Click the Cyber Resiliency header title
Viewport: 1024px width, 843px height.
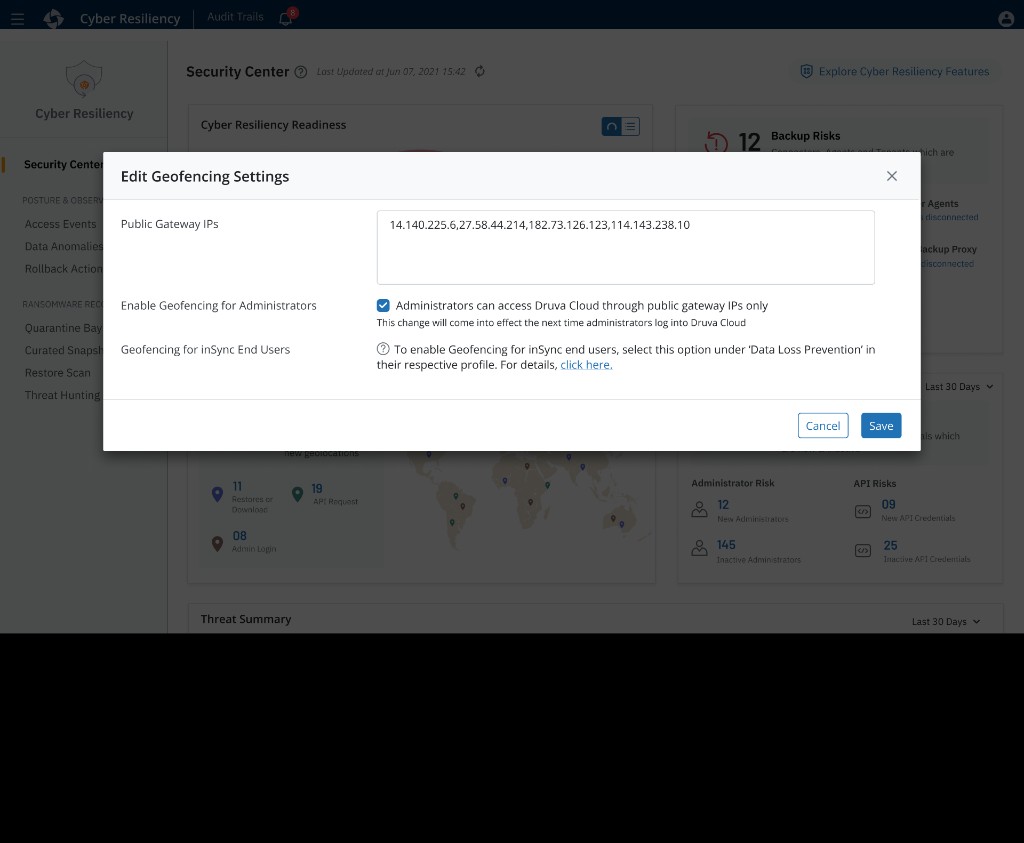click(130, 18)
